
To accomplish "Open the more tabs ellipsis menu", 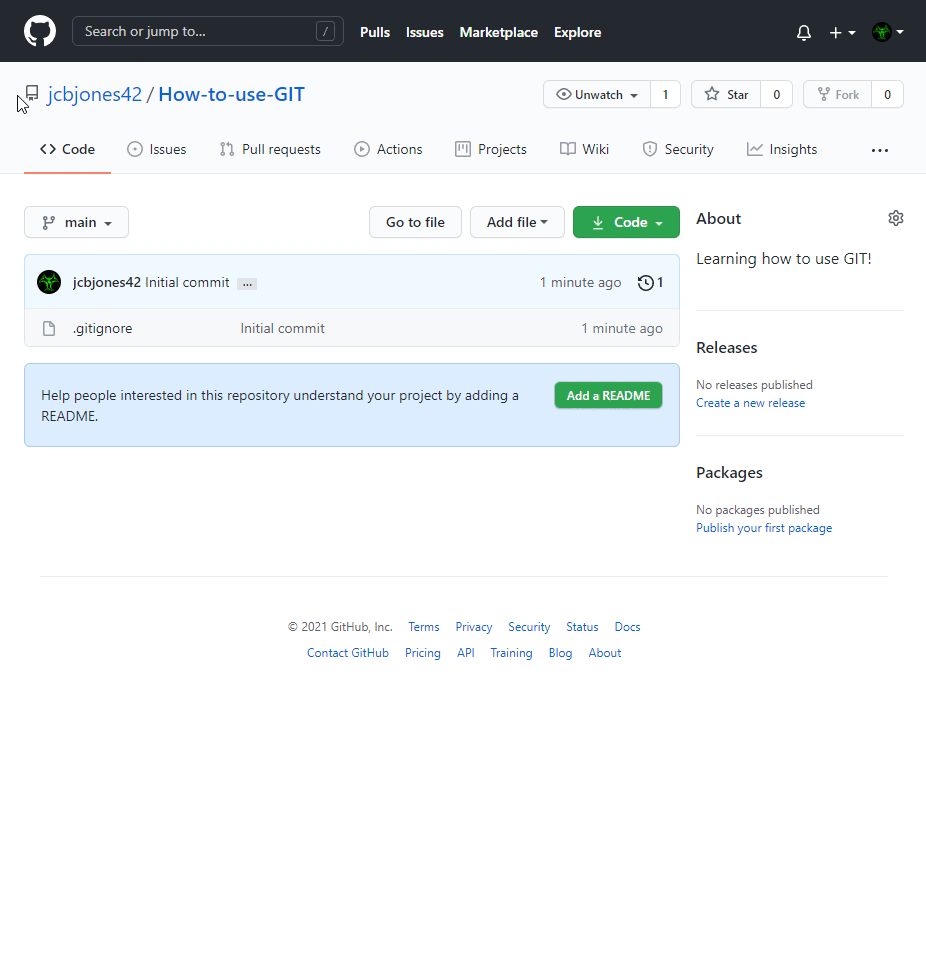I will point(879,150).
